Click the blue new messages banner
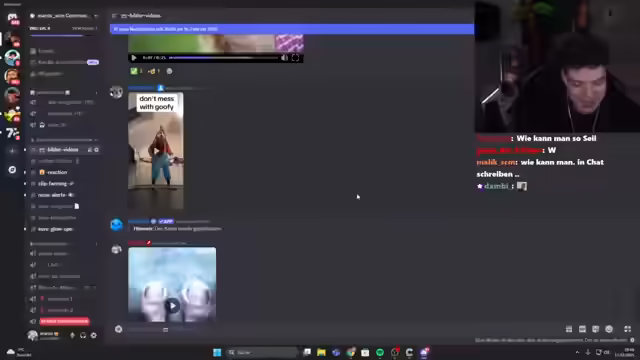Screen dimensions: 640x360 coord(292,29)
